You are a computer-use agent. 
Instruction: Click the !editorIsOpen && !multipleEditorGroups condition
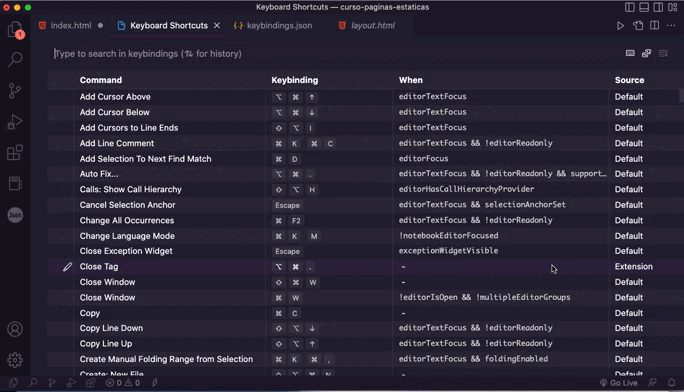pyautogui.click(x=484, y=297)
